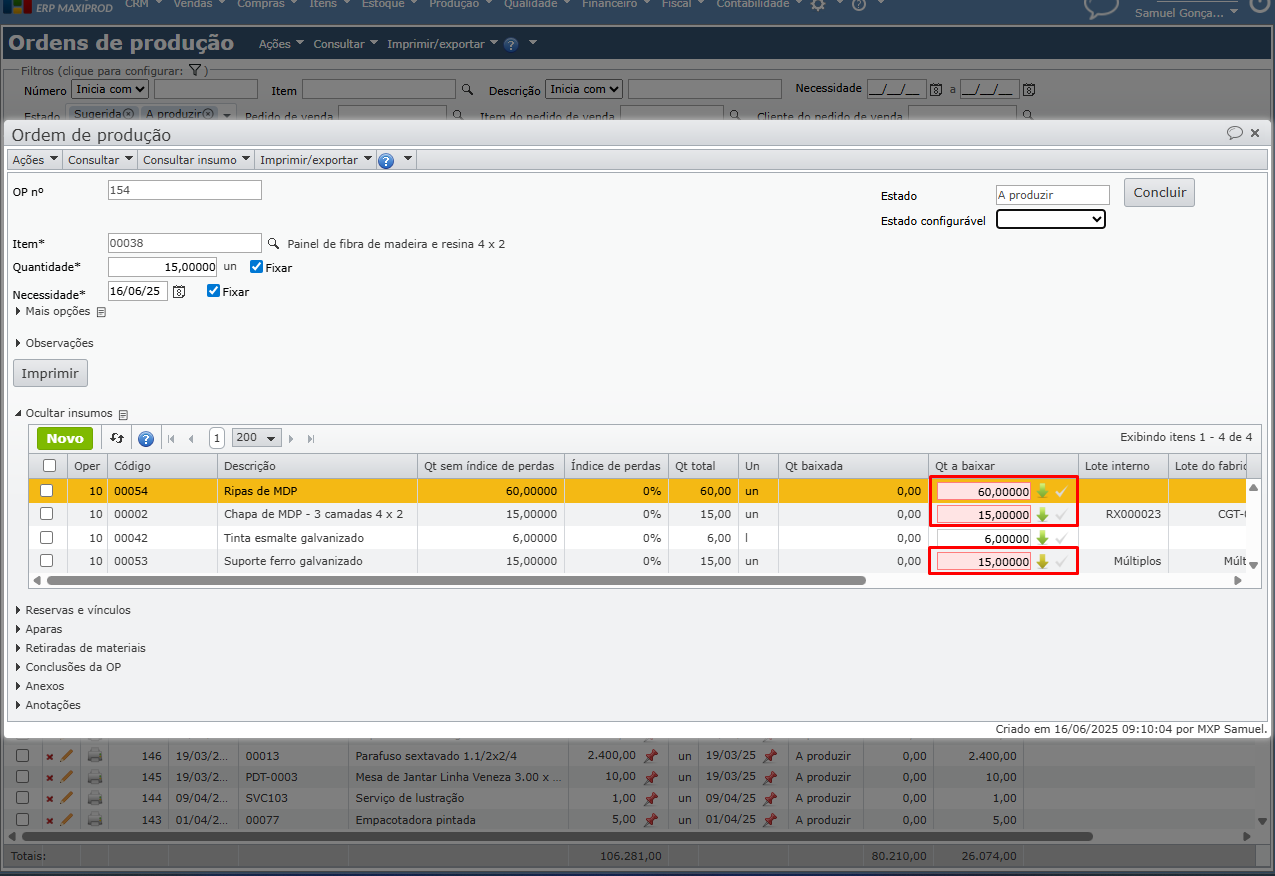
Task: Open item search magnifier next to 00038
Action: 272,243
